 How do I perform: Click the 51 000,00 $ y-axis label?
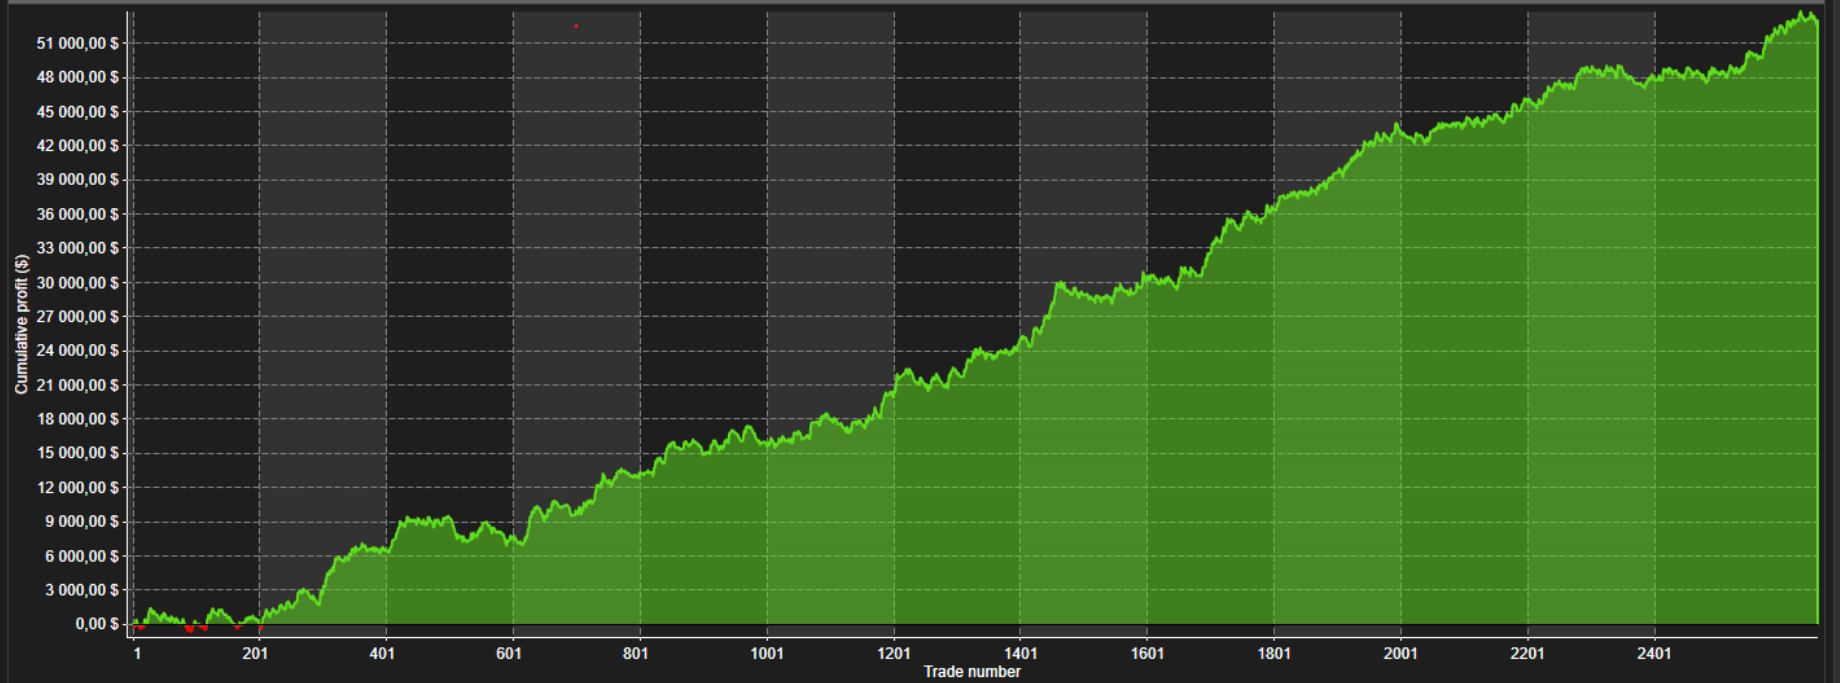[x=77, y=43]
